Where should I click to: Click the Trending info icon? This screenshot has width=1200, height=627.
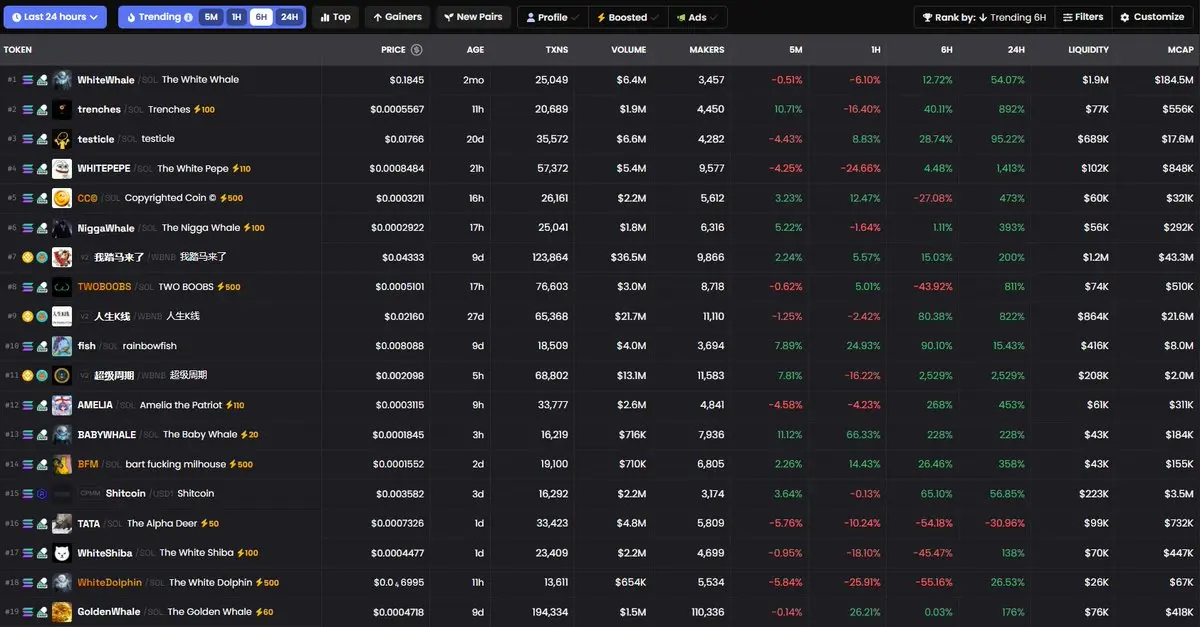(x=188, y=17)
